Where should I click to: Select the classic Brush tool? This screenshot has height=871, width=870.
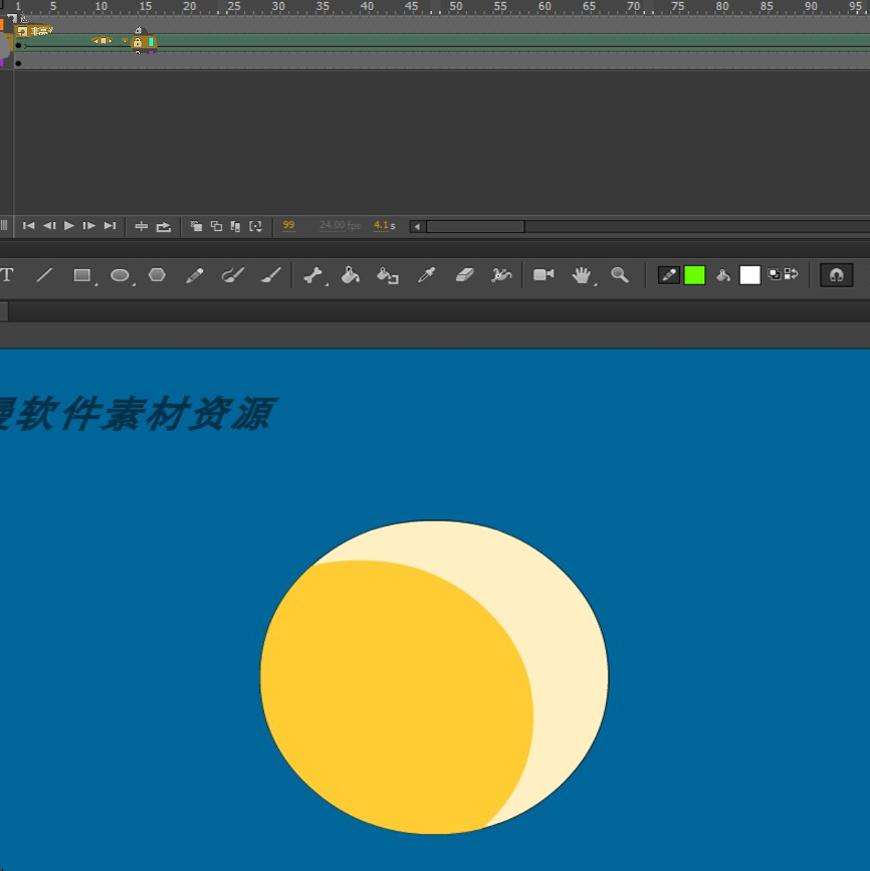[271, 275]
